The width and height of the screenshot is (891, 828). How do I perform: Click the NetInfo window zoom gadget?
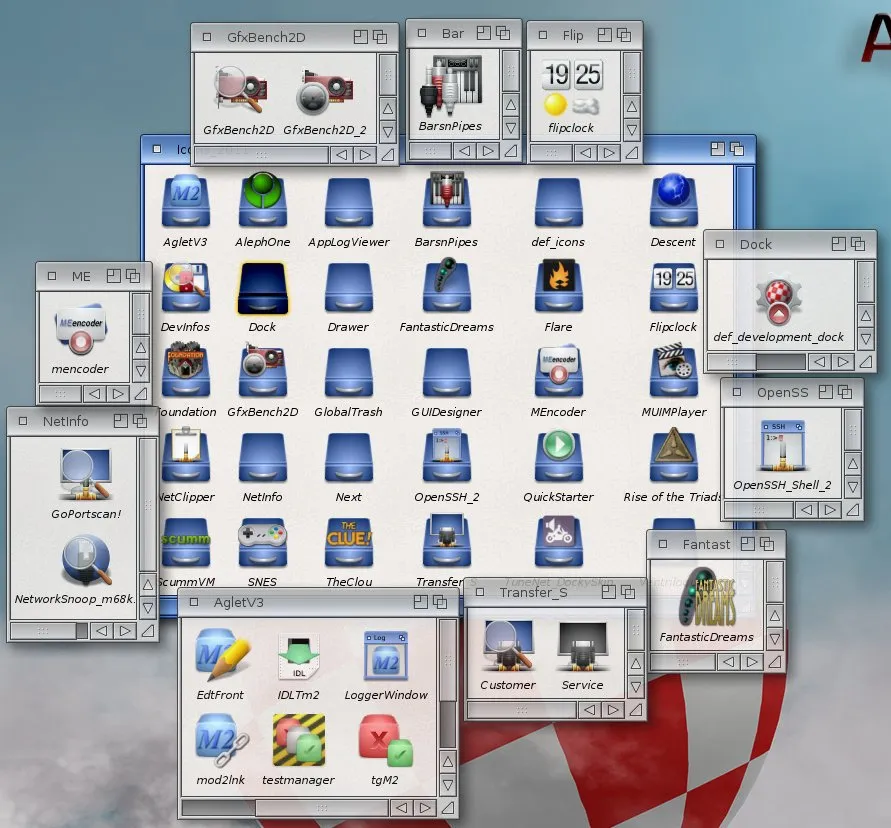[120, 421]
